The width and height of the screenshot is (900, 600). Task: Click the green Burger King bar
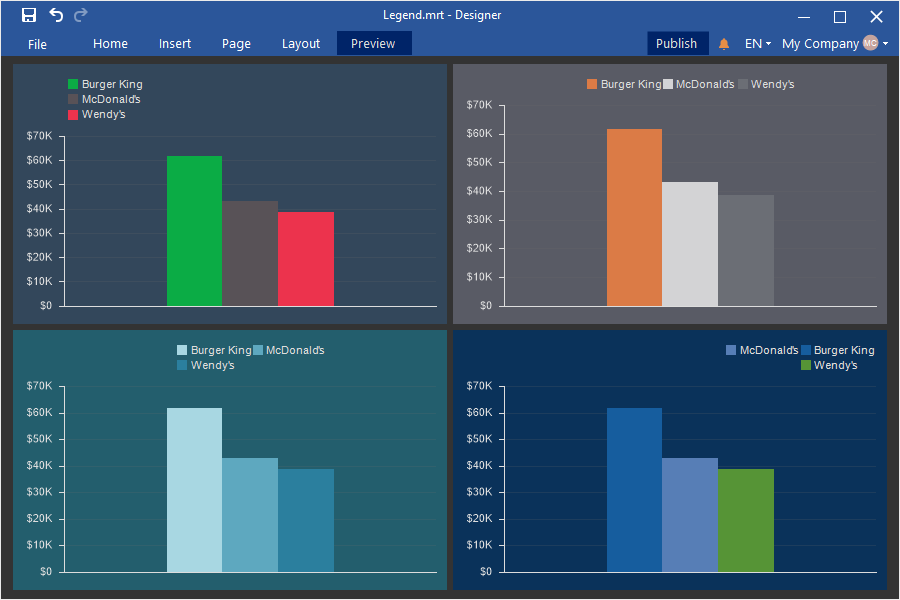pyautogui.click(x=195, y=231)
